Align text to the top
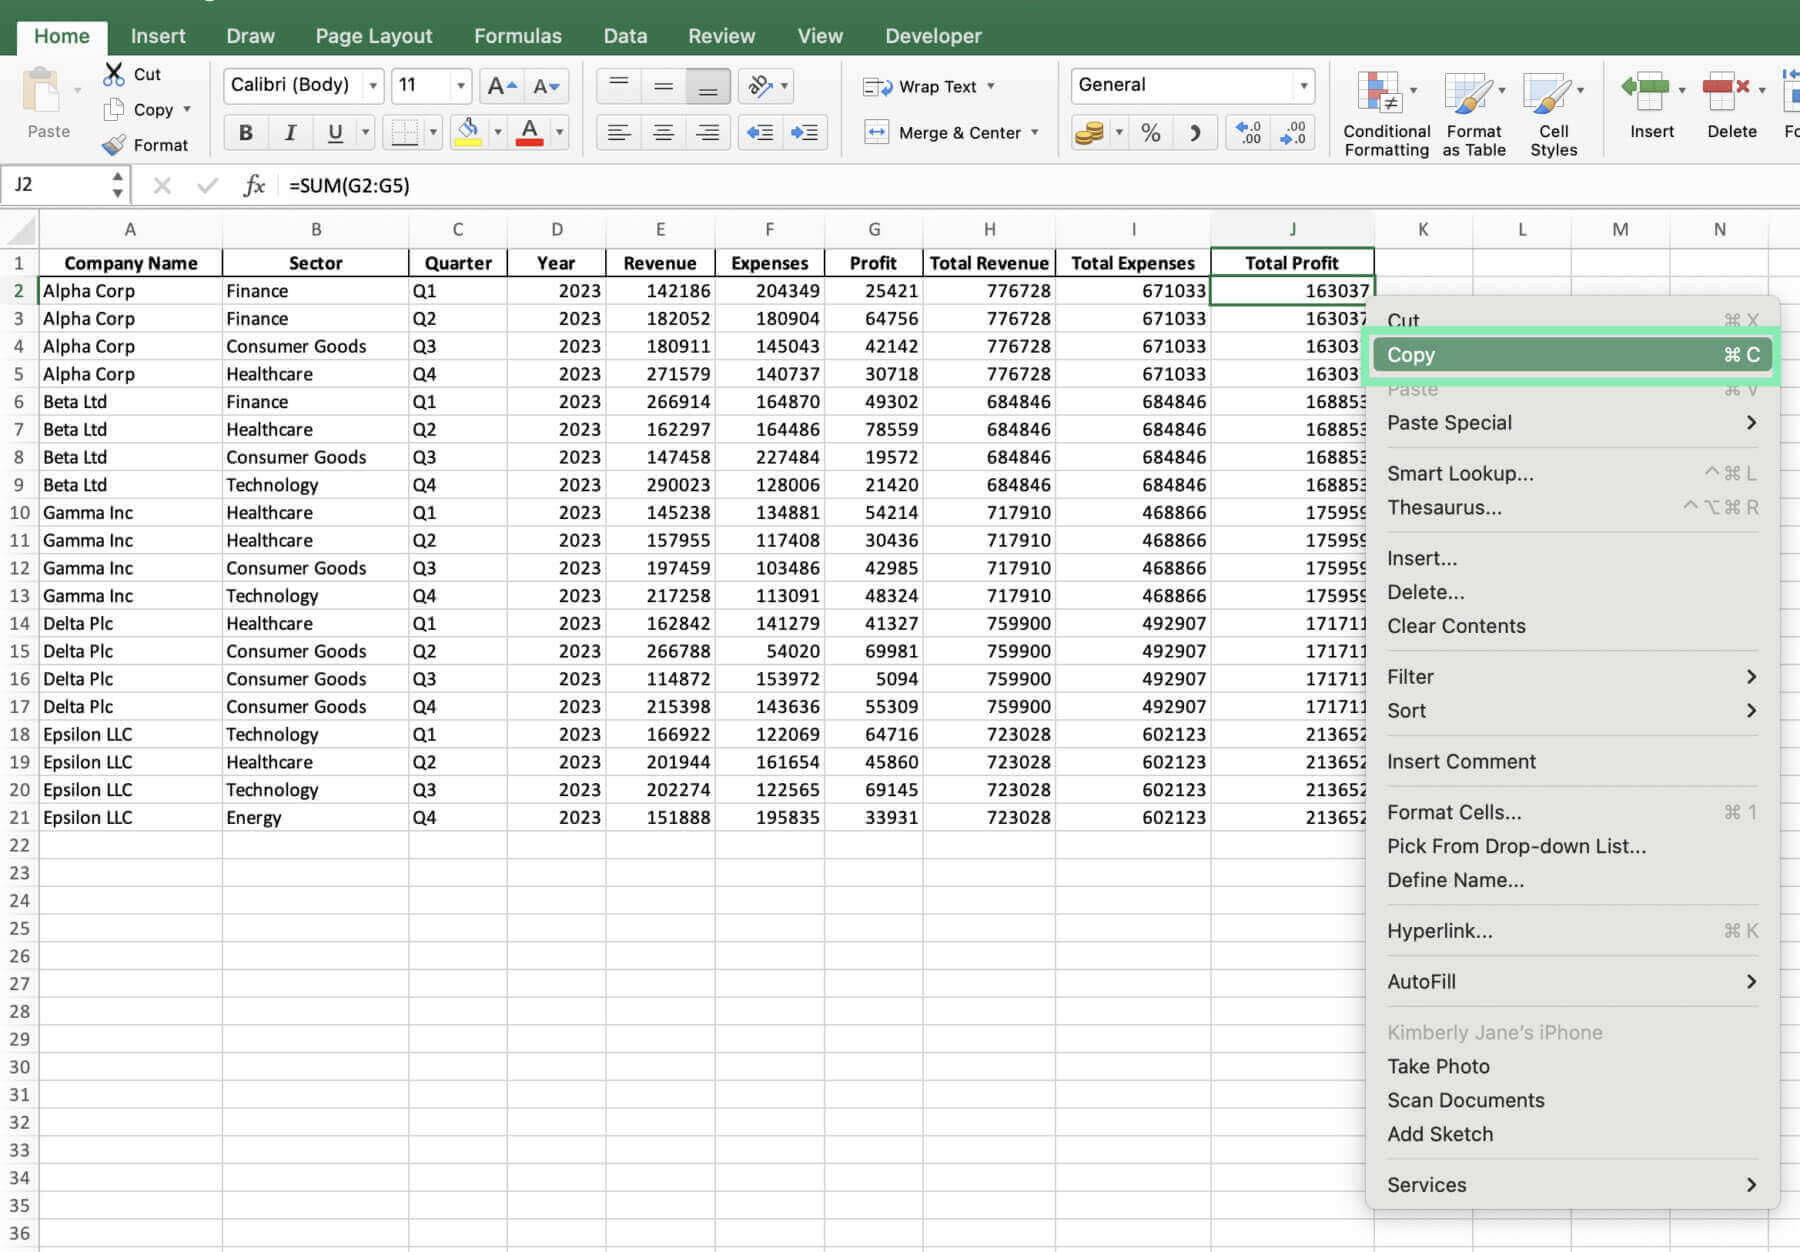This screenshot has width=1800, height=1252. pyautogui.click(x=619, y=86)
